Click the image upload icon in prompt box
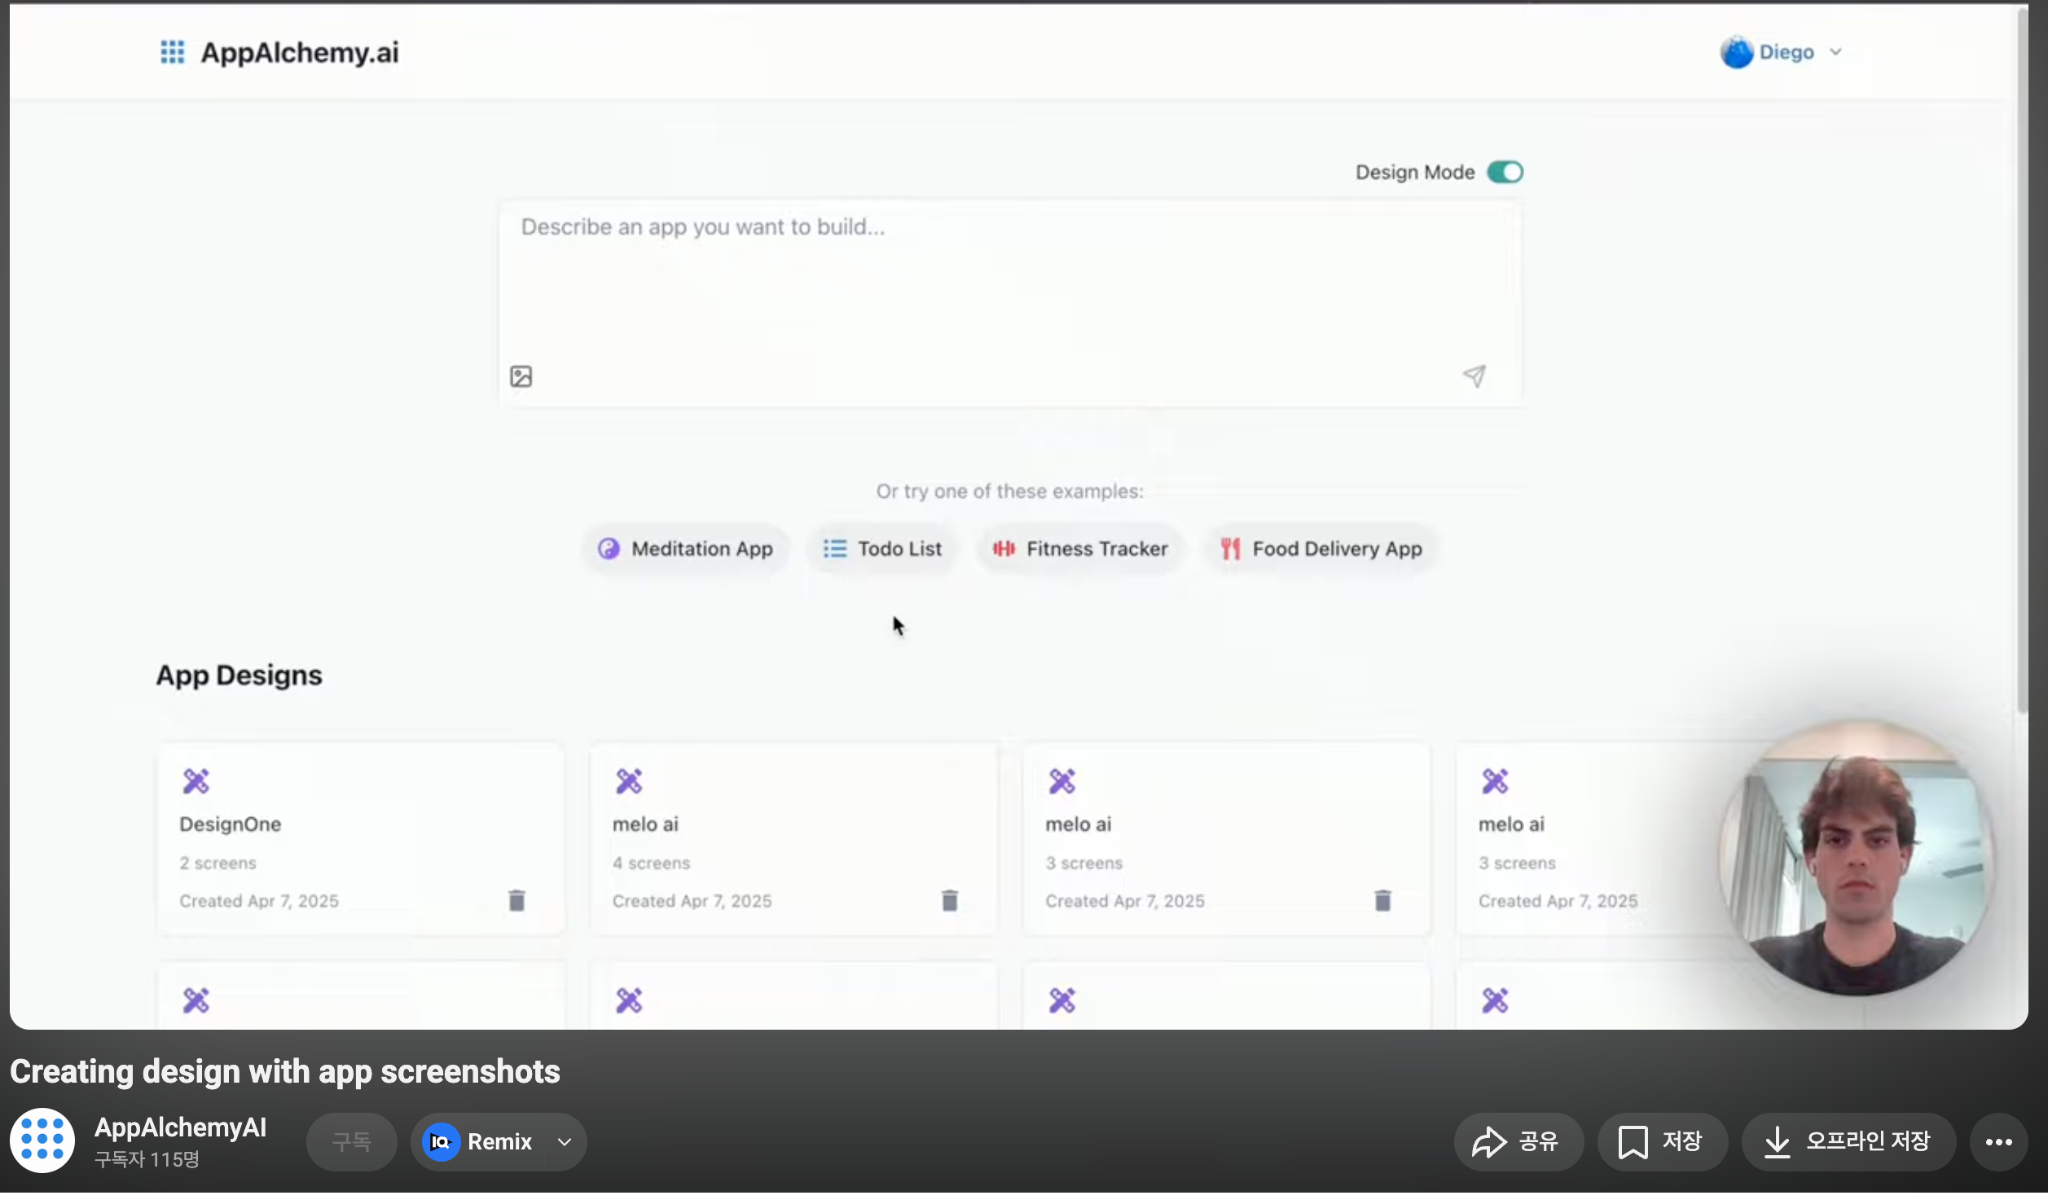Screen dimensions: 2048x1193 click(x=521, y=376)
